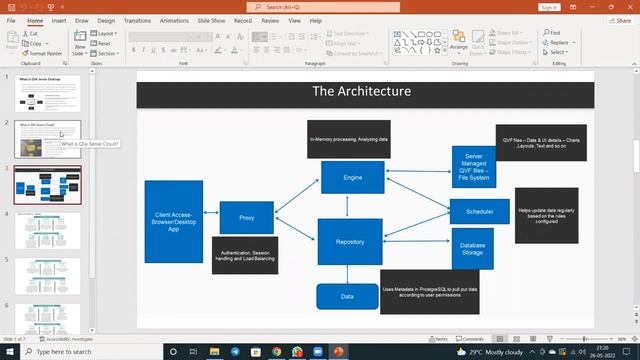Open the View tab

point(294,20)
